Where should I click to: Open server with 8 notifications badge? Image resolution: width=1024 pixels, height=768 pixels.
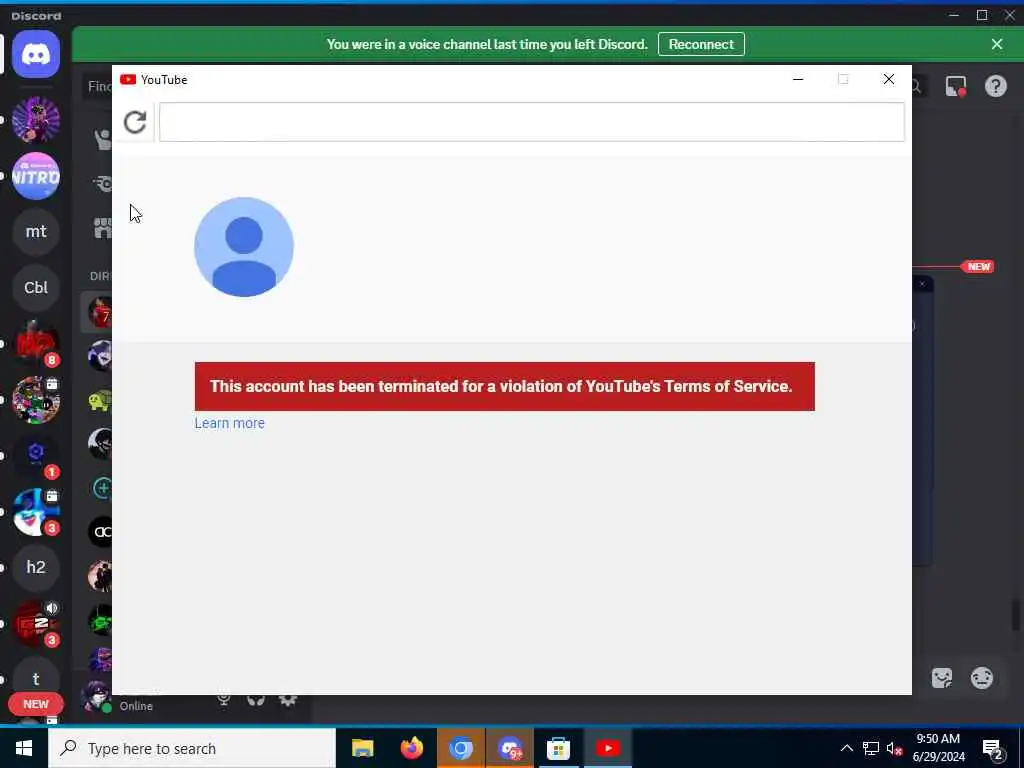36,344
